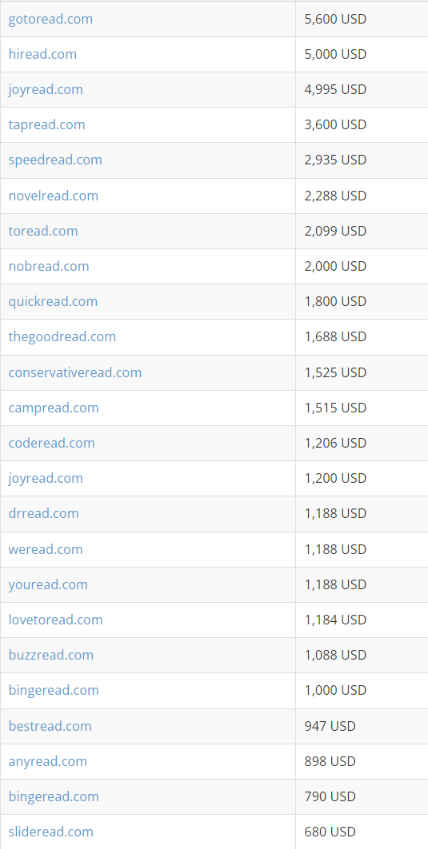
Task: Select the novelread.com domain link
Action: [53, 195]
